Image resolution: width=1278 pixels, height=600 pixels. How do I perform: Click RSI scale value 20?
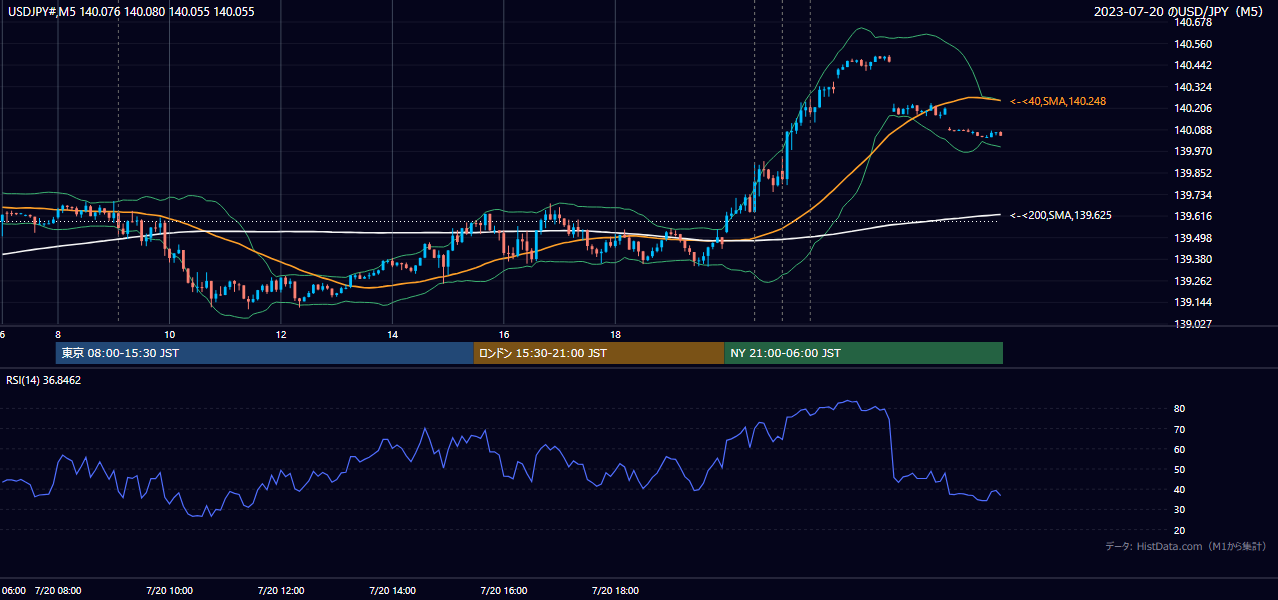click(1180, 530)
